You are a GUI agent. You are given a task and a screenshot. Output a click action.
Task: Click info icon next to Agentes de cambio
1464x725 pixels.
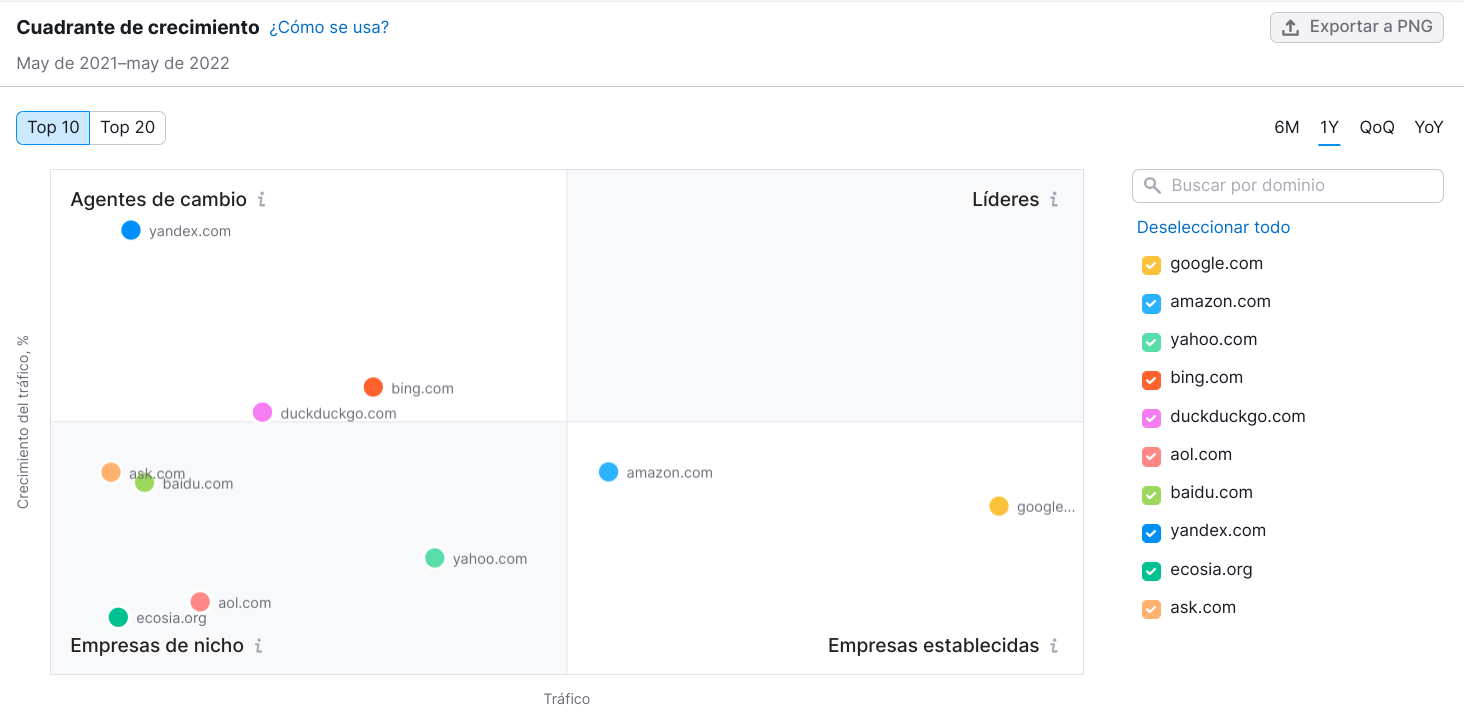tap(261, 199)
